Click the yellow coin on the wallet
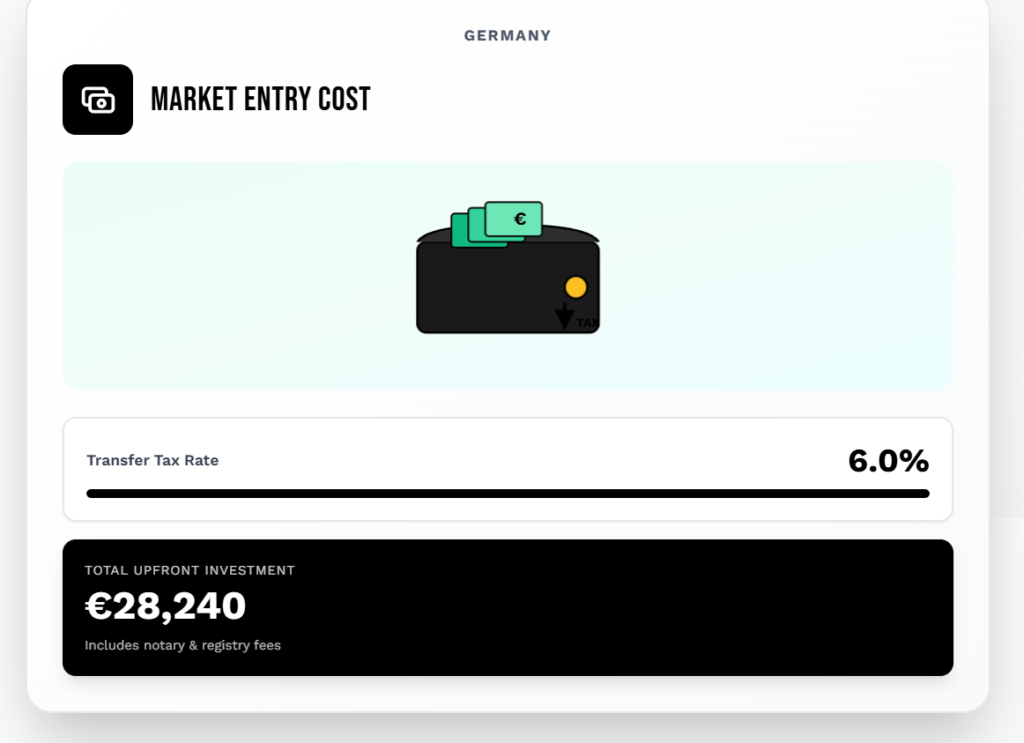 [x=575, y=287]
